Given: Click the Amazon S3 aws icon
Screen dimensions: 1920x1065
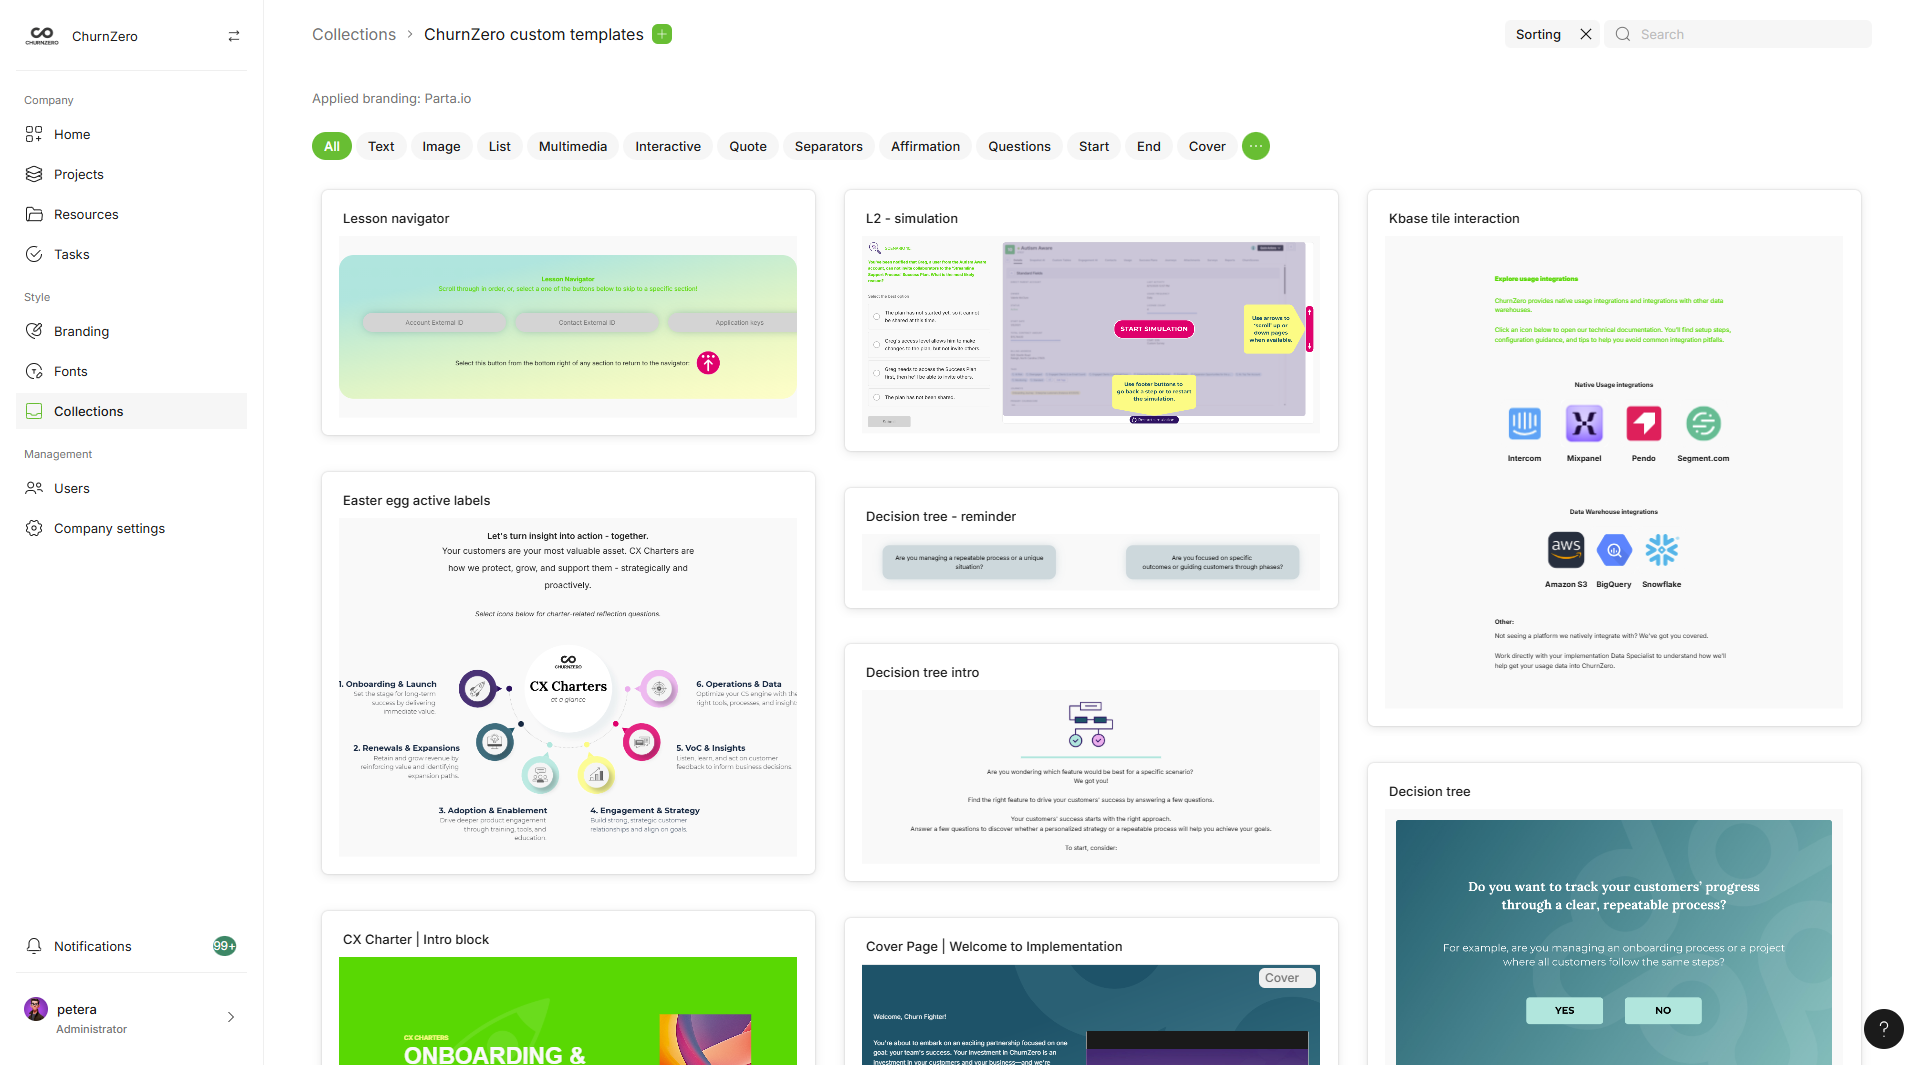Looking at the screenshot, I should (1566, 549).
